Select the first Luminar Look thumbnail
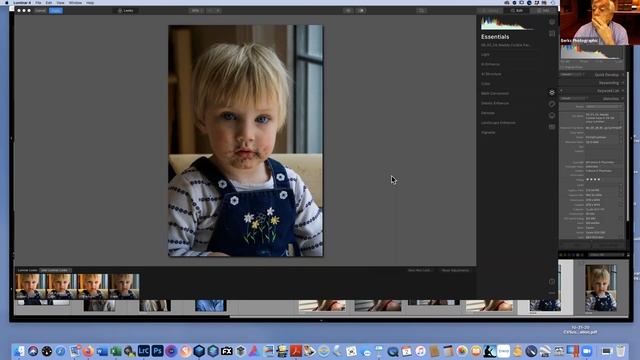Viewport: 640px width, 360px height. click(x=31, y=288)
